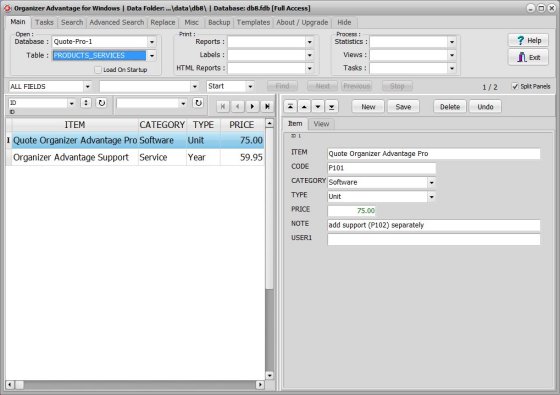Click the Previous search button

coord(356,86)
